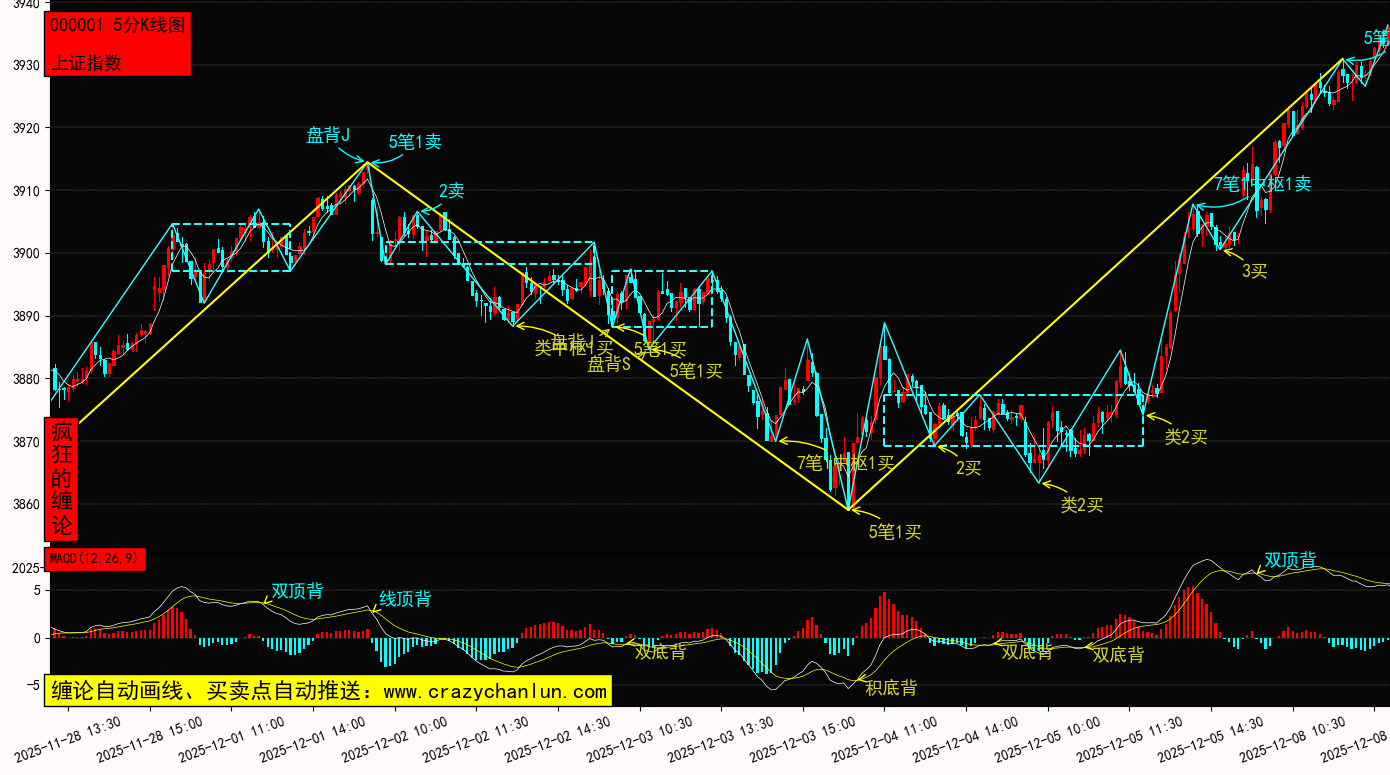
Task: Click the vertical "疯狂的缠论" watermark box
Action: 62,479
